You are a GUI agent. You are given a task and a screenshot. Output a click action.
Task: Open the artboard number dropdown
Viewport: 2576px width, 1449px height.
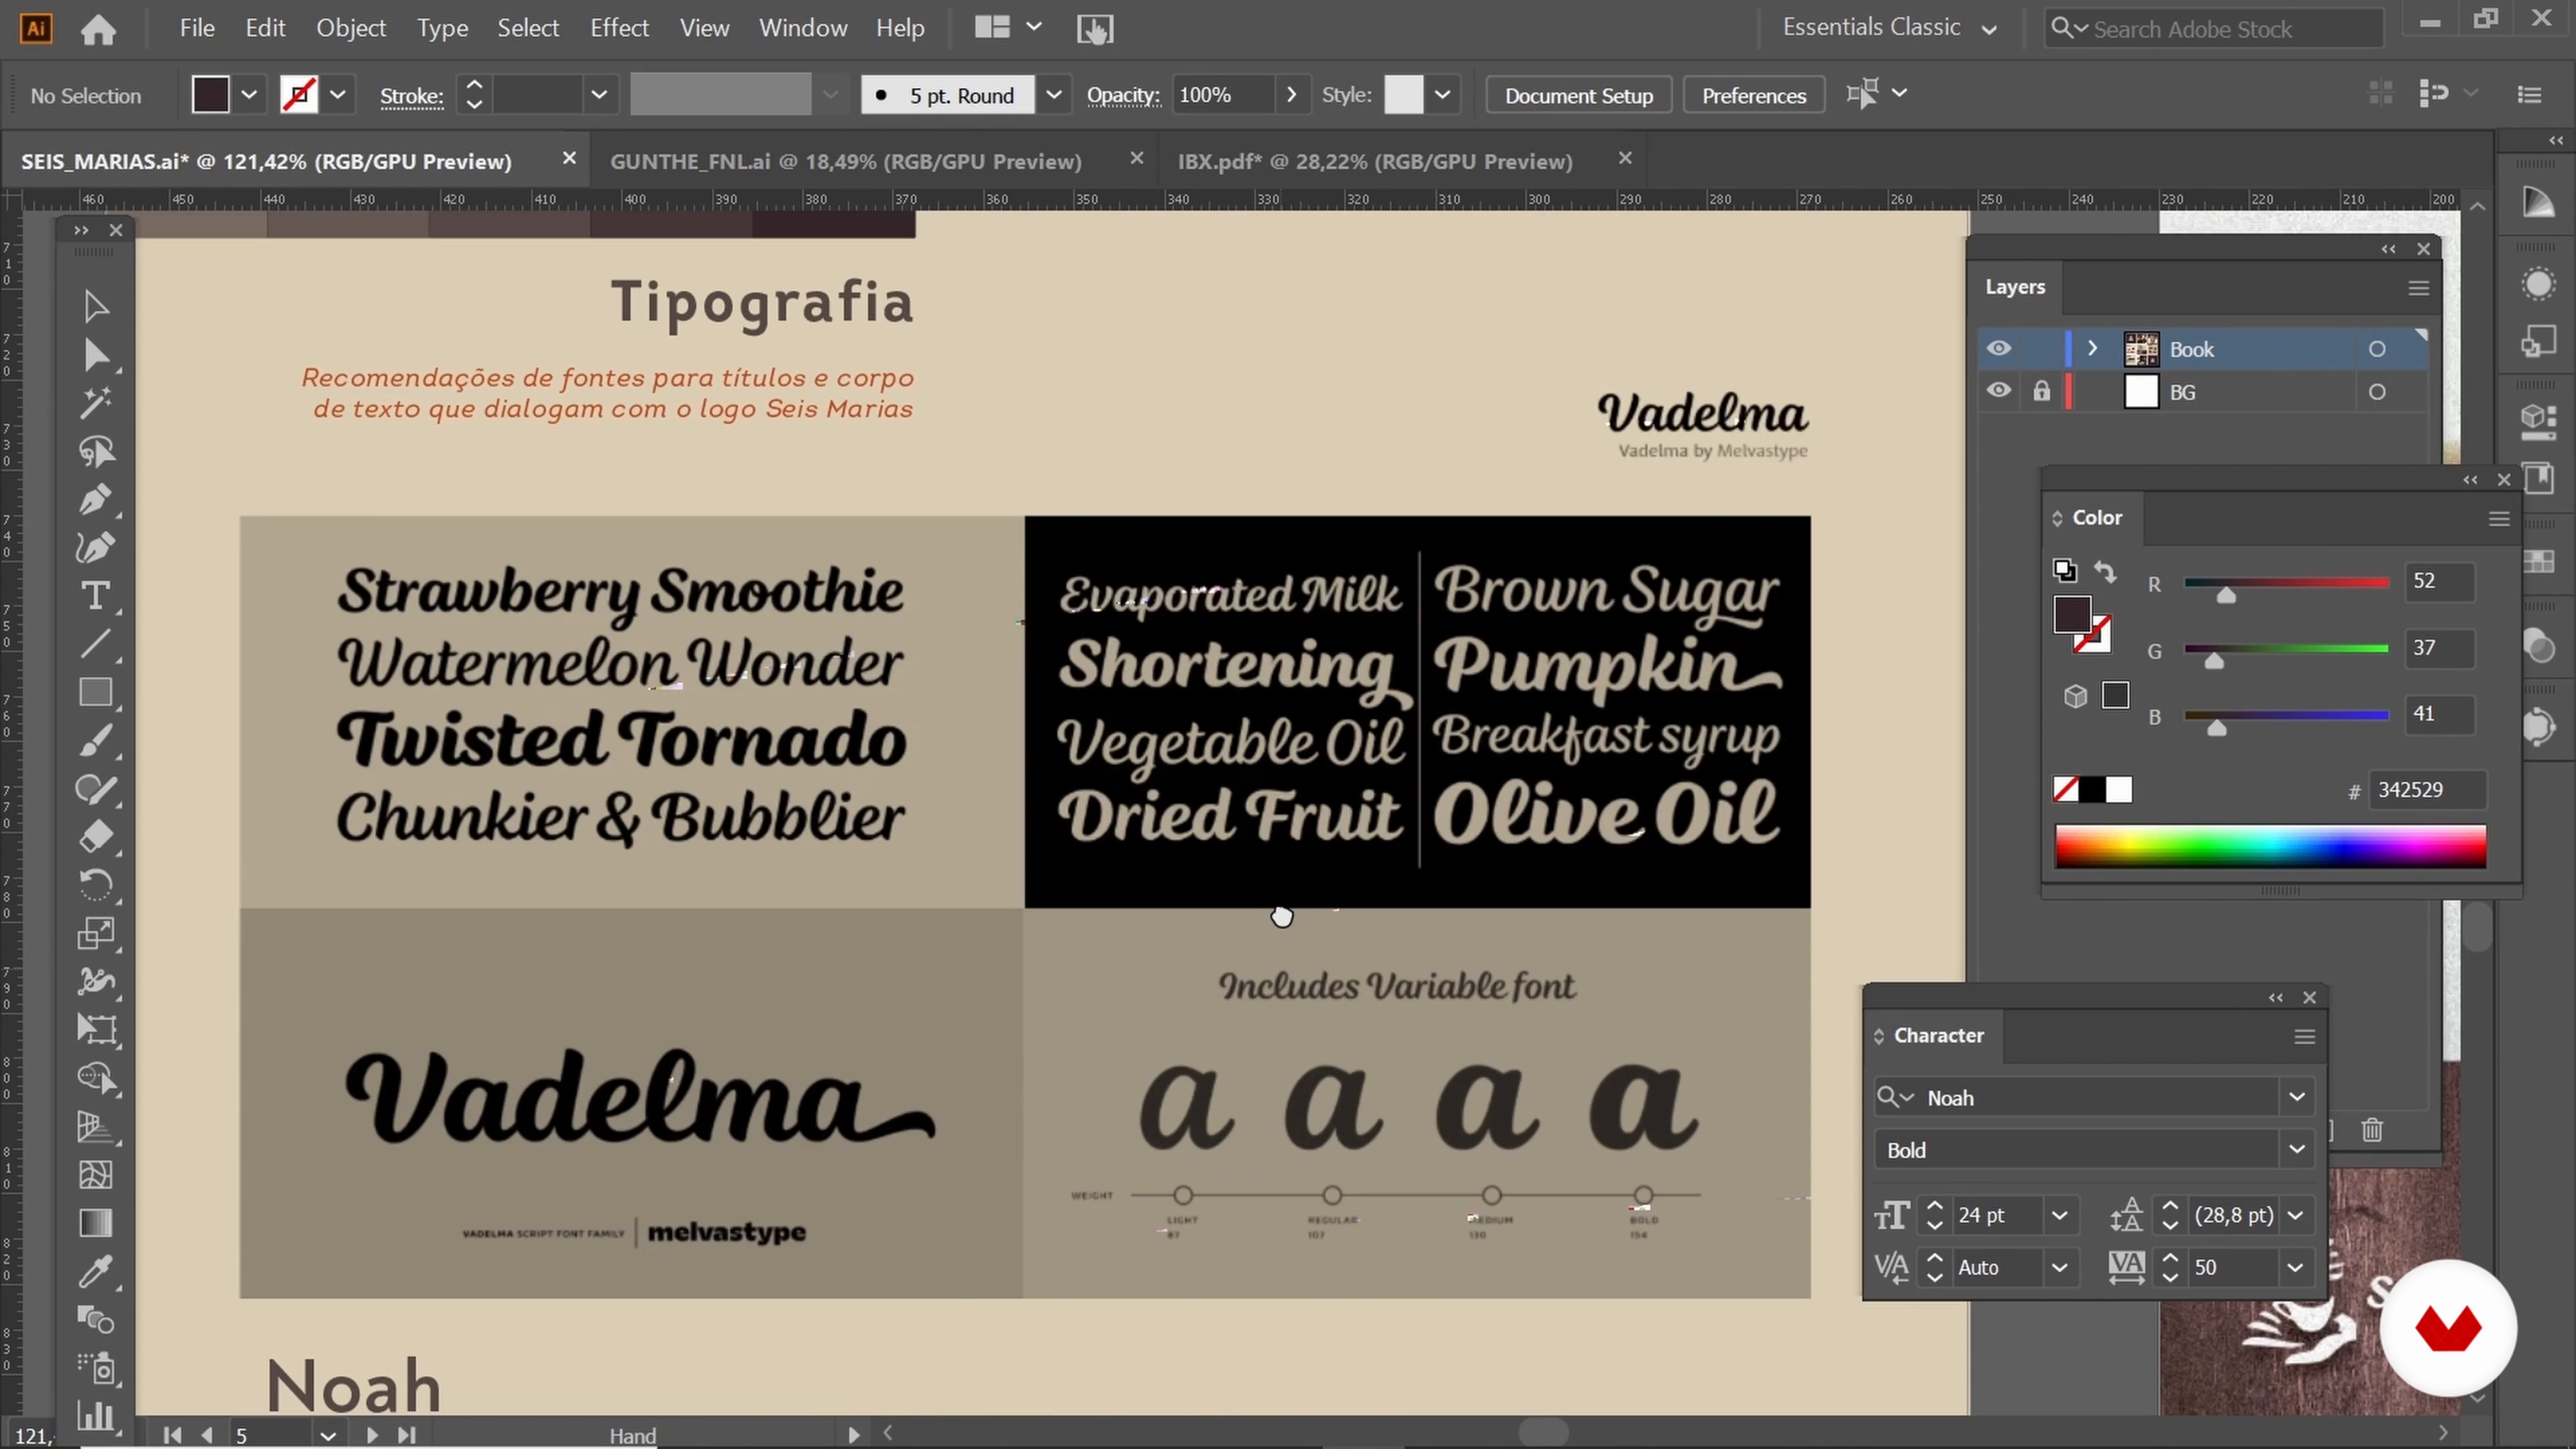pos(327,1435)
